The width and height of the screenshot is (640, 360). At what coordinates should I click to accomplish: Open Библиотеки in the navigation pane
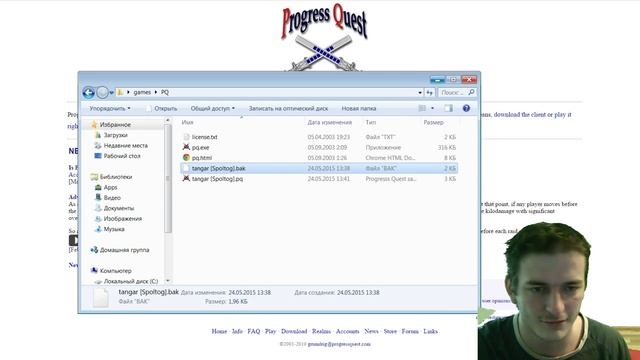pos(116,177)
